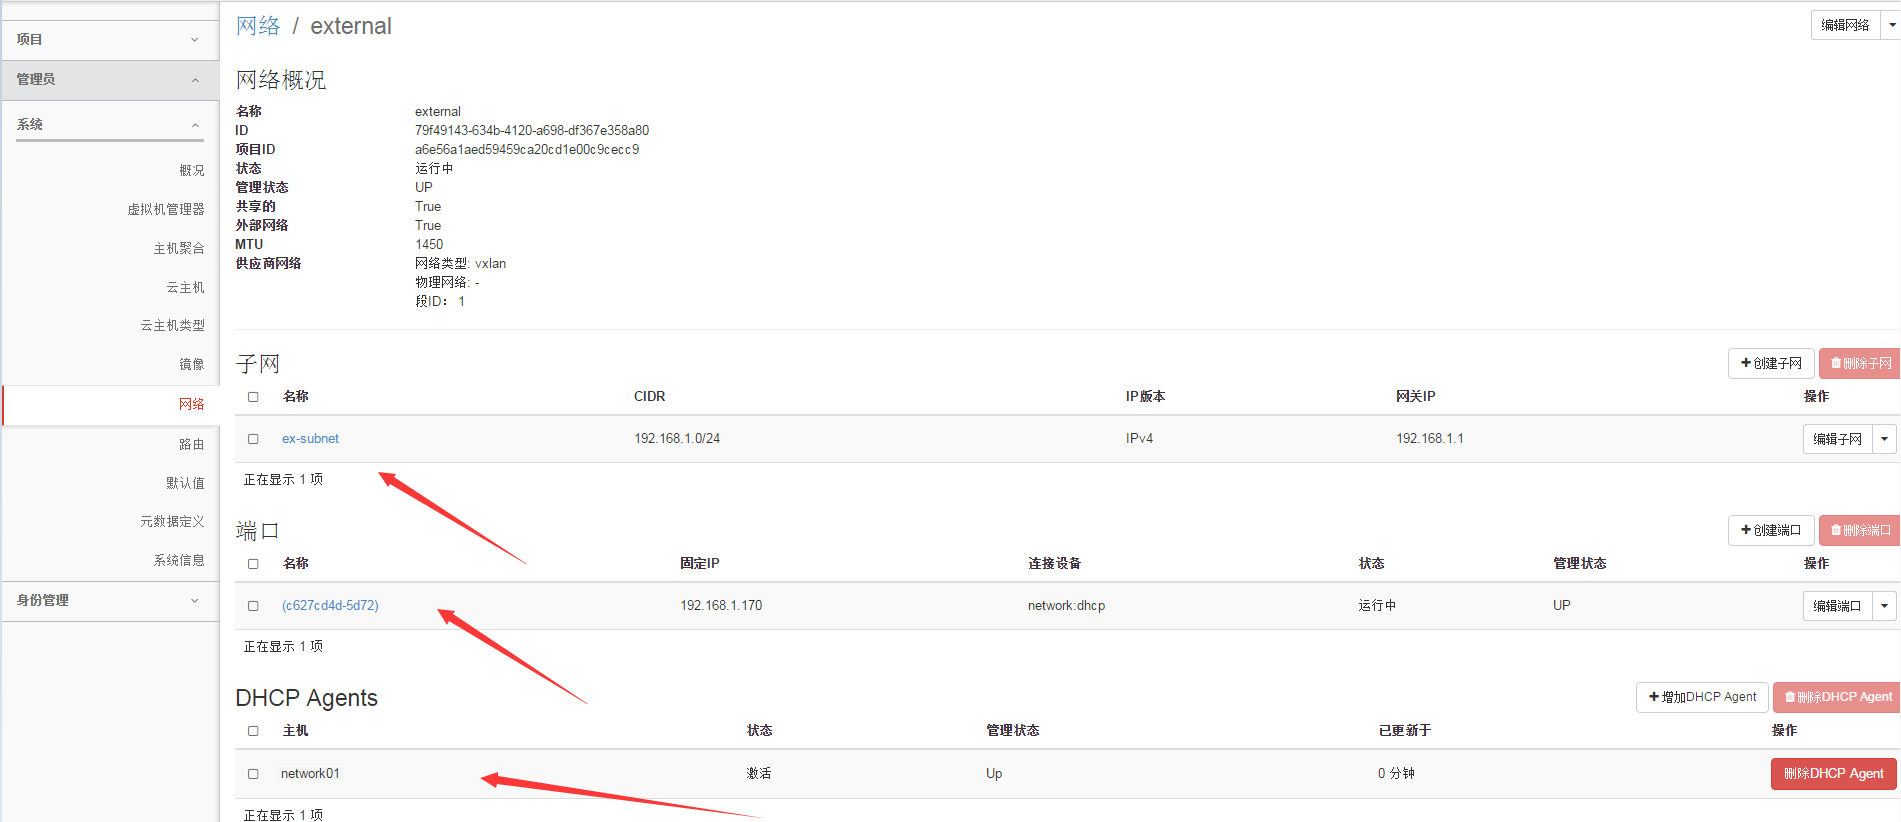Click the 编辑端口 button
Viewport: 1901px width, 822px height.
1837,606
